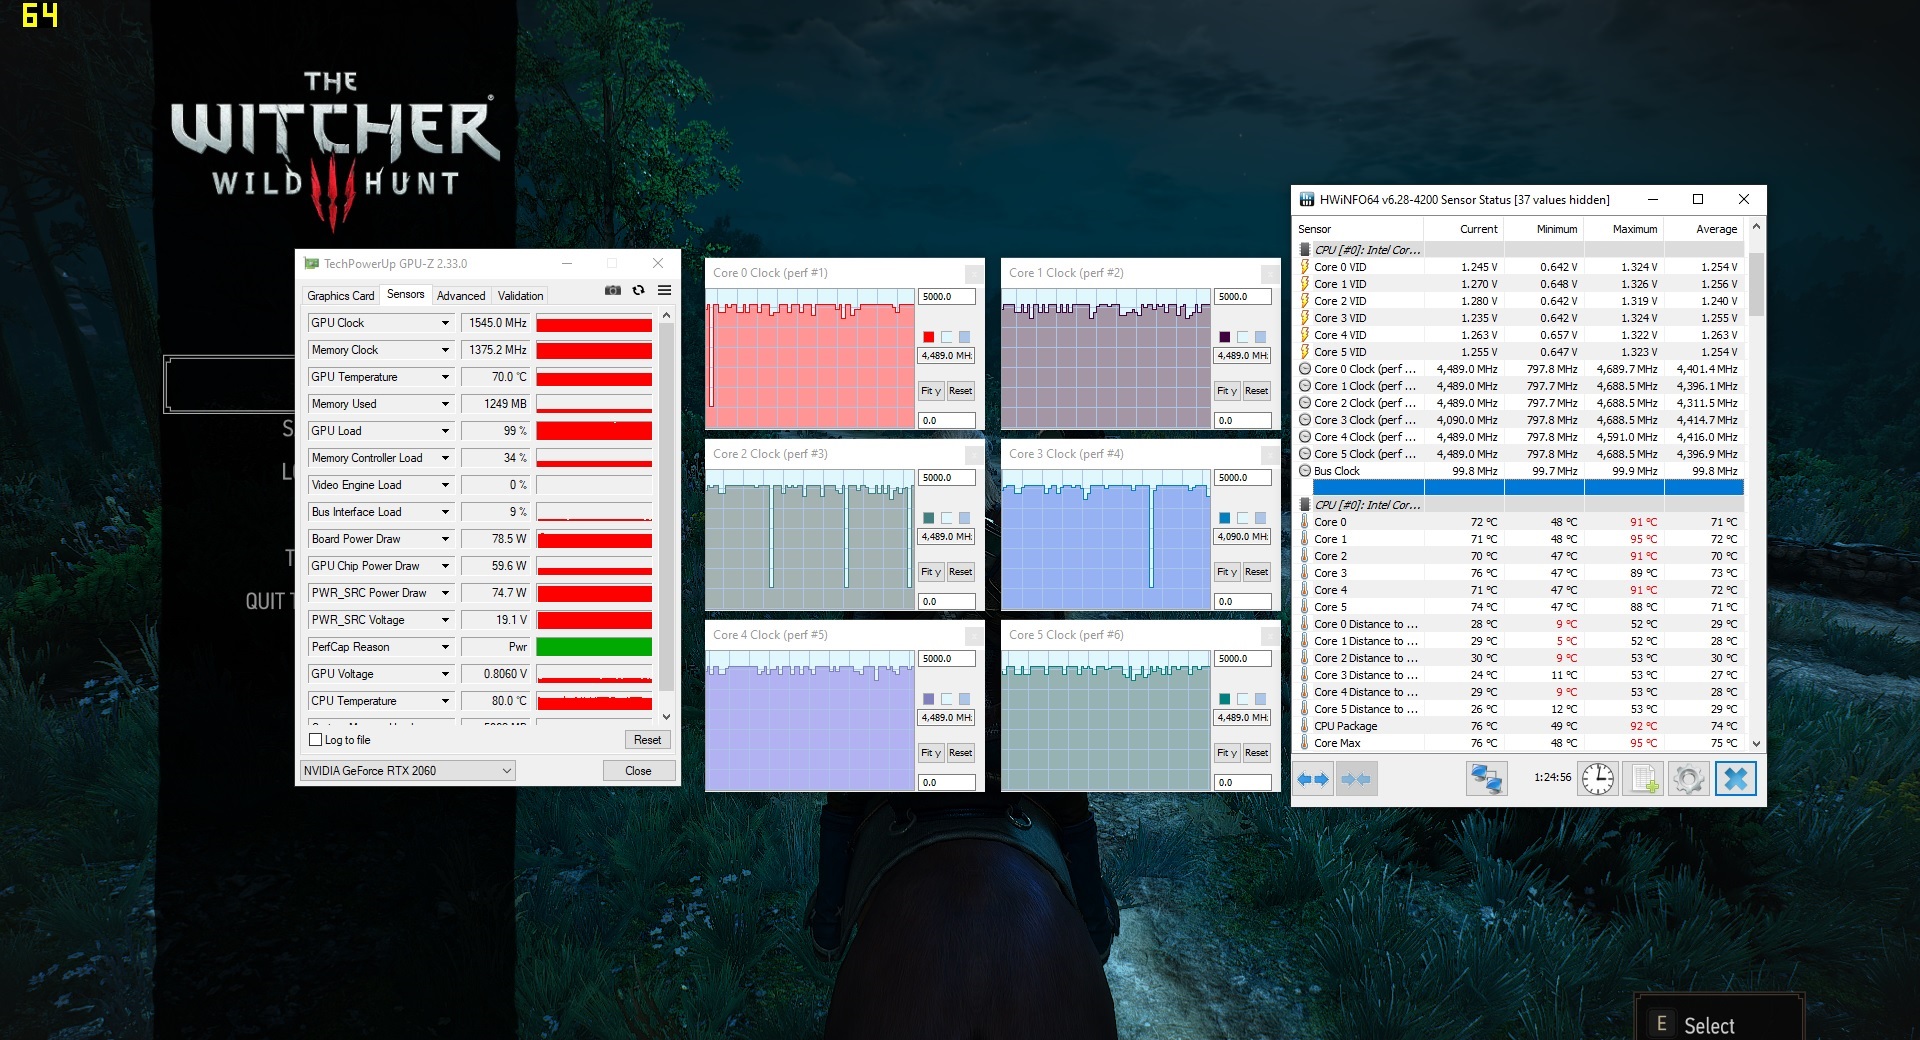This screenshot has height=1040, width=1920.
Task: Click the GPU-Z title bar app icon
Action: click(311, 264)
